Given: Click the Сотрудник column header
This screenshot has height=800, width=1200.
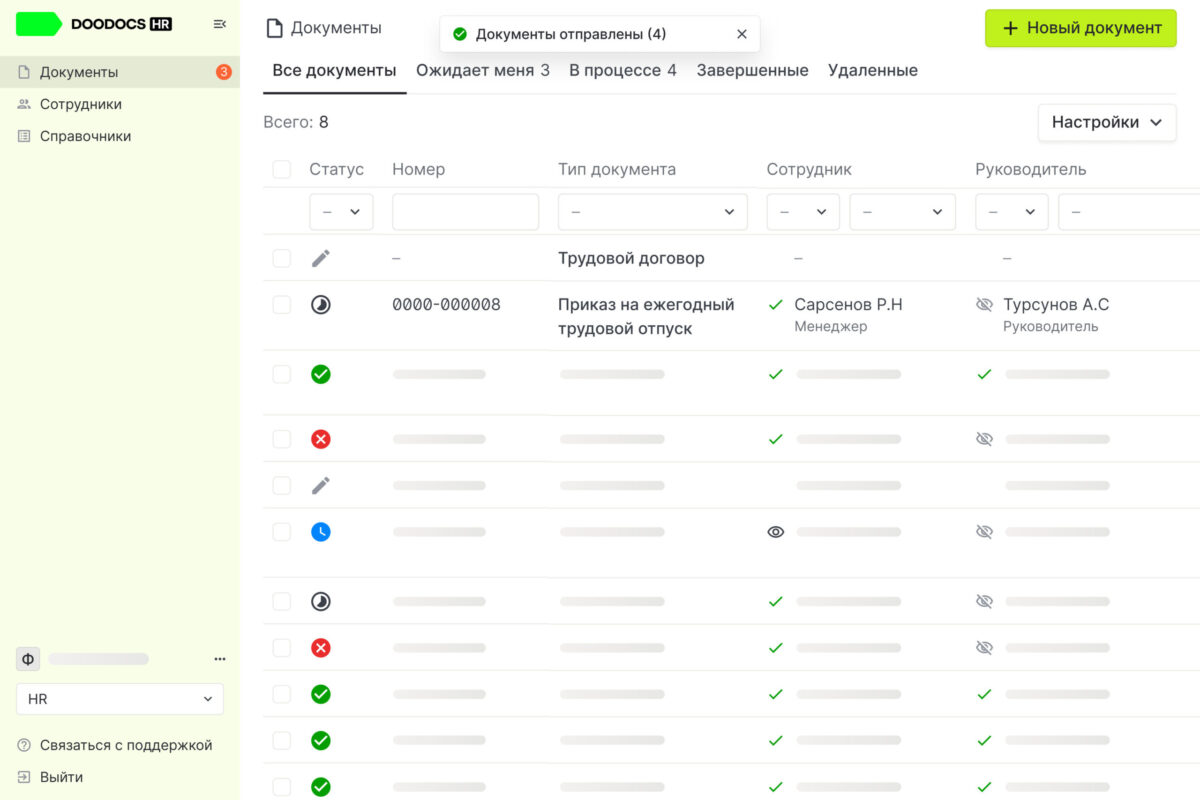Looking at the screenshot, I should tap(809, 169).
